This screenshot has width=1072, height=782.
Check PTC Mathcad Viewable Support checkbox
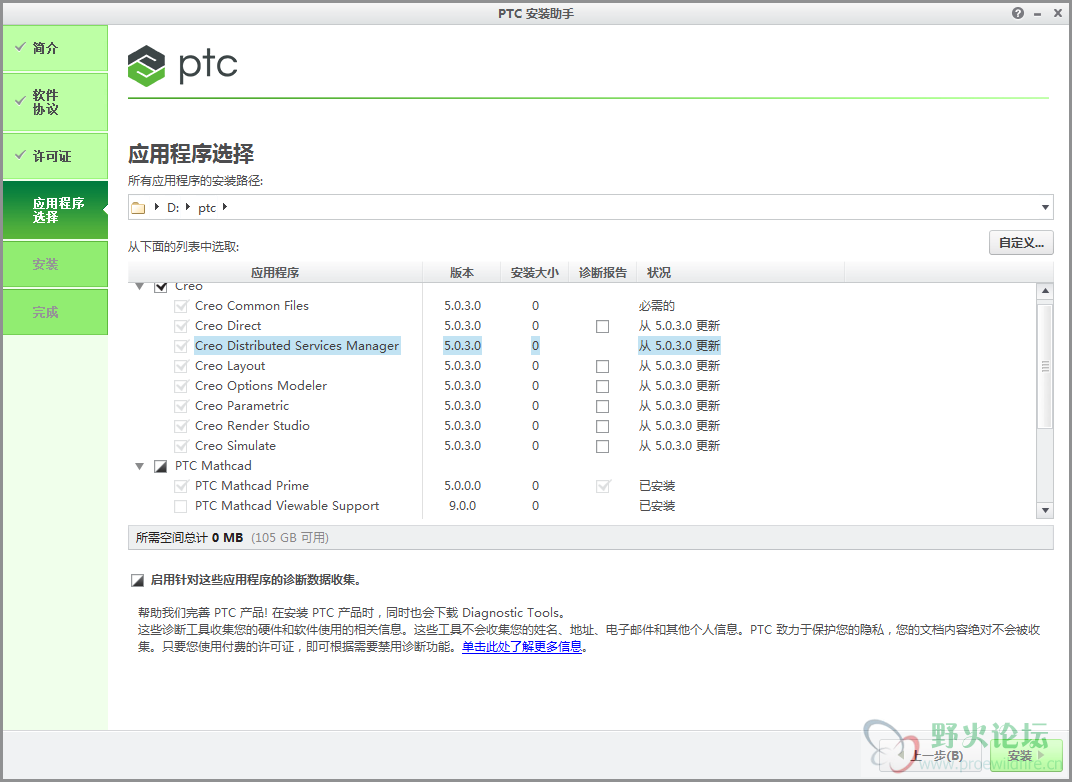click(180, 507)
